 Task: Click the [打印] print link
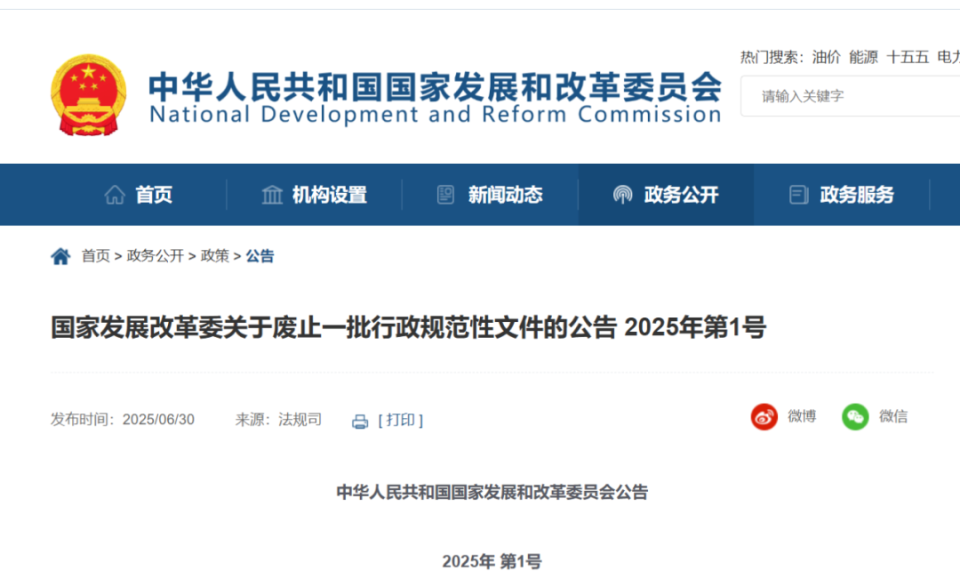[400, 420]
